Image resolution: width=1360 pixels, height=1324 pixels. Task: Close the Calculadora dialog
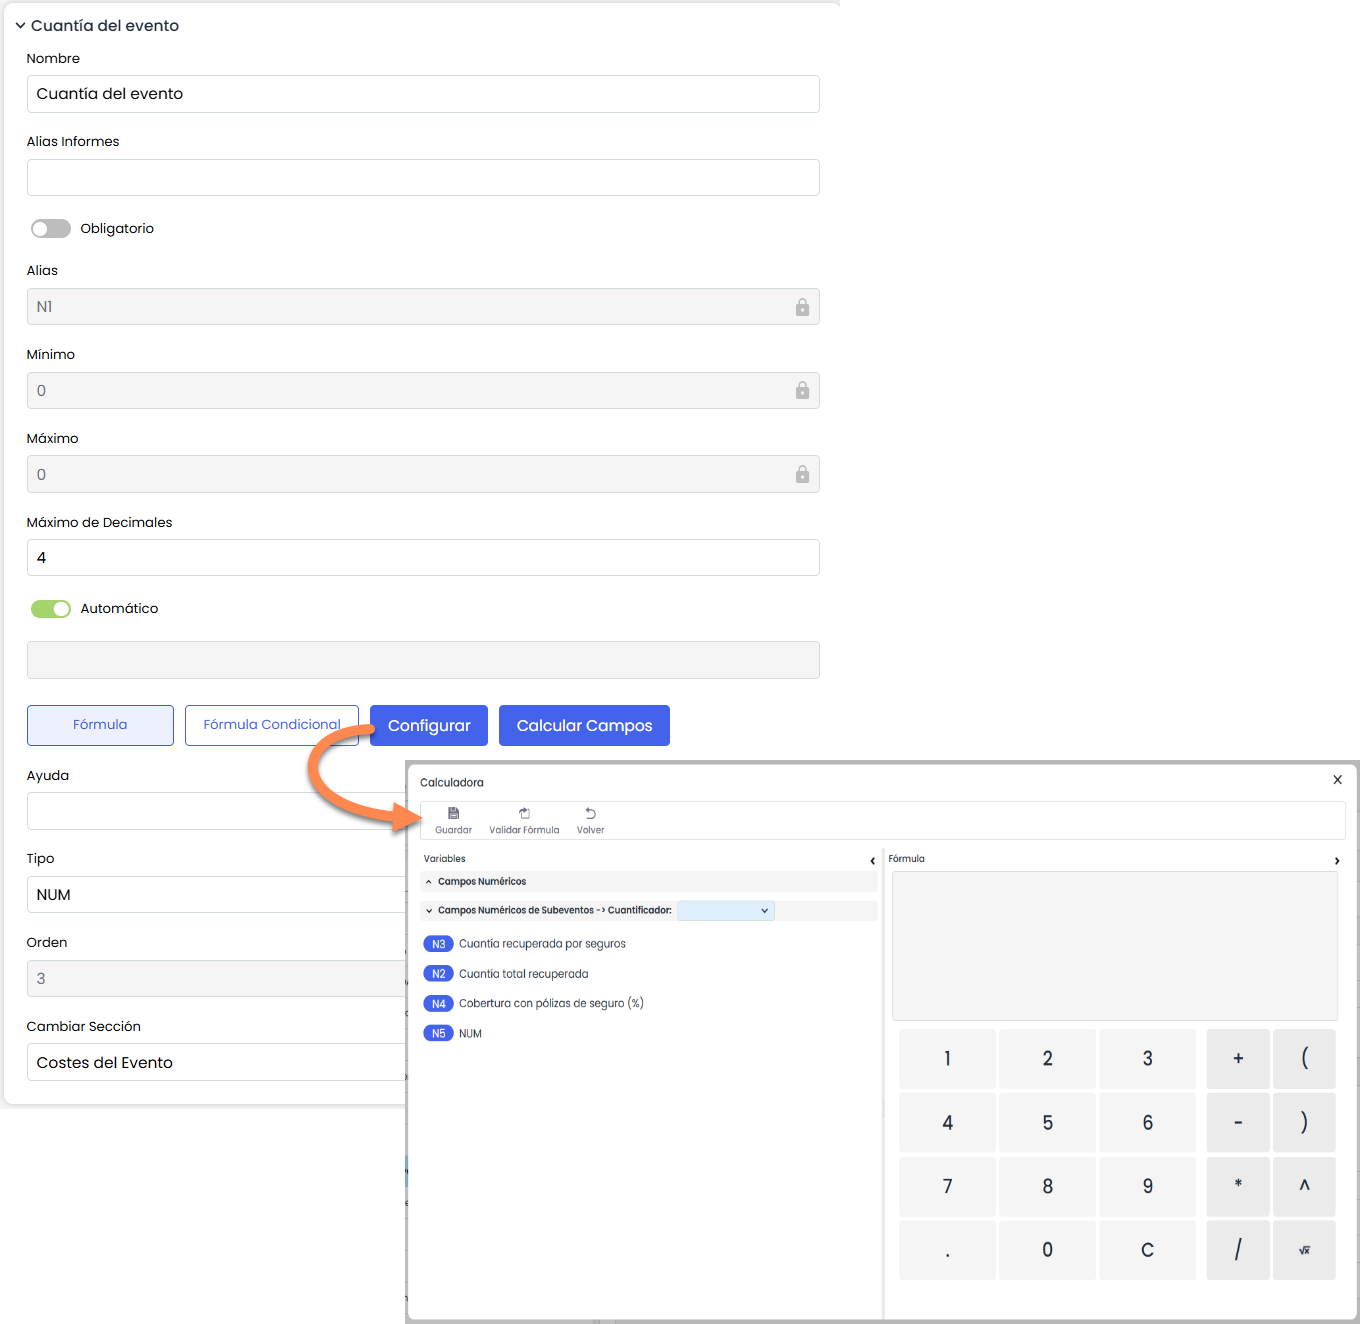click(x=1337, y=780)
